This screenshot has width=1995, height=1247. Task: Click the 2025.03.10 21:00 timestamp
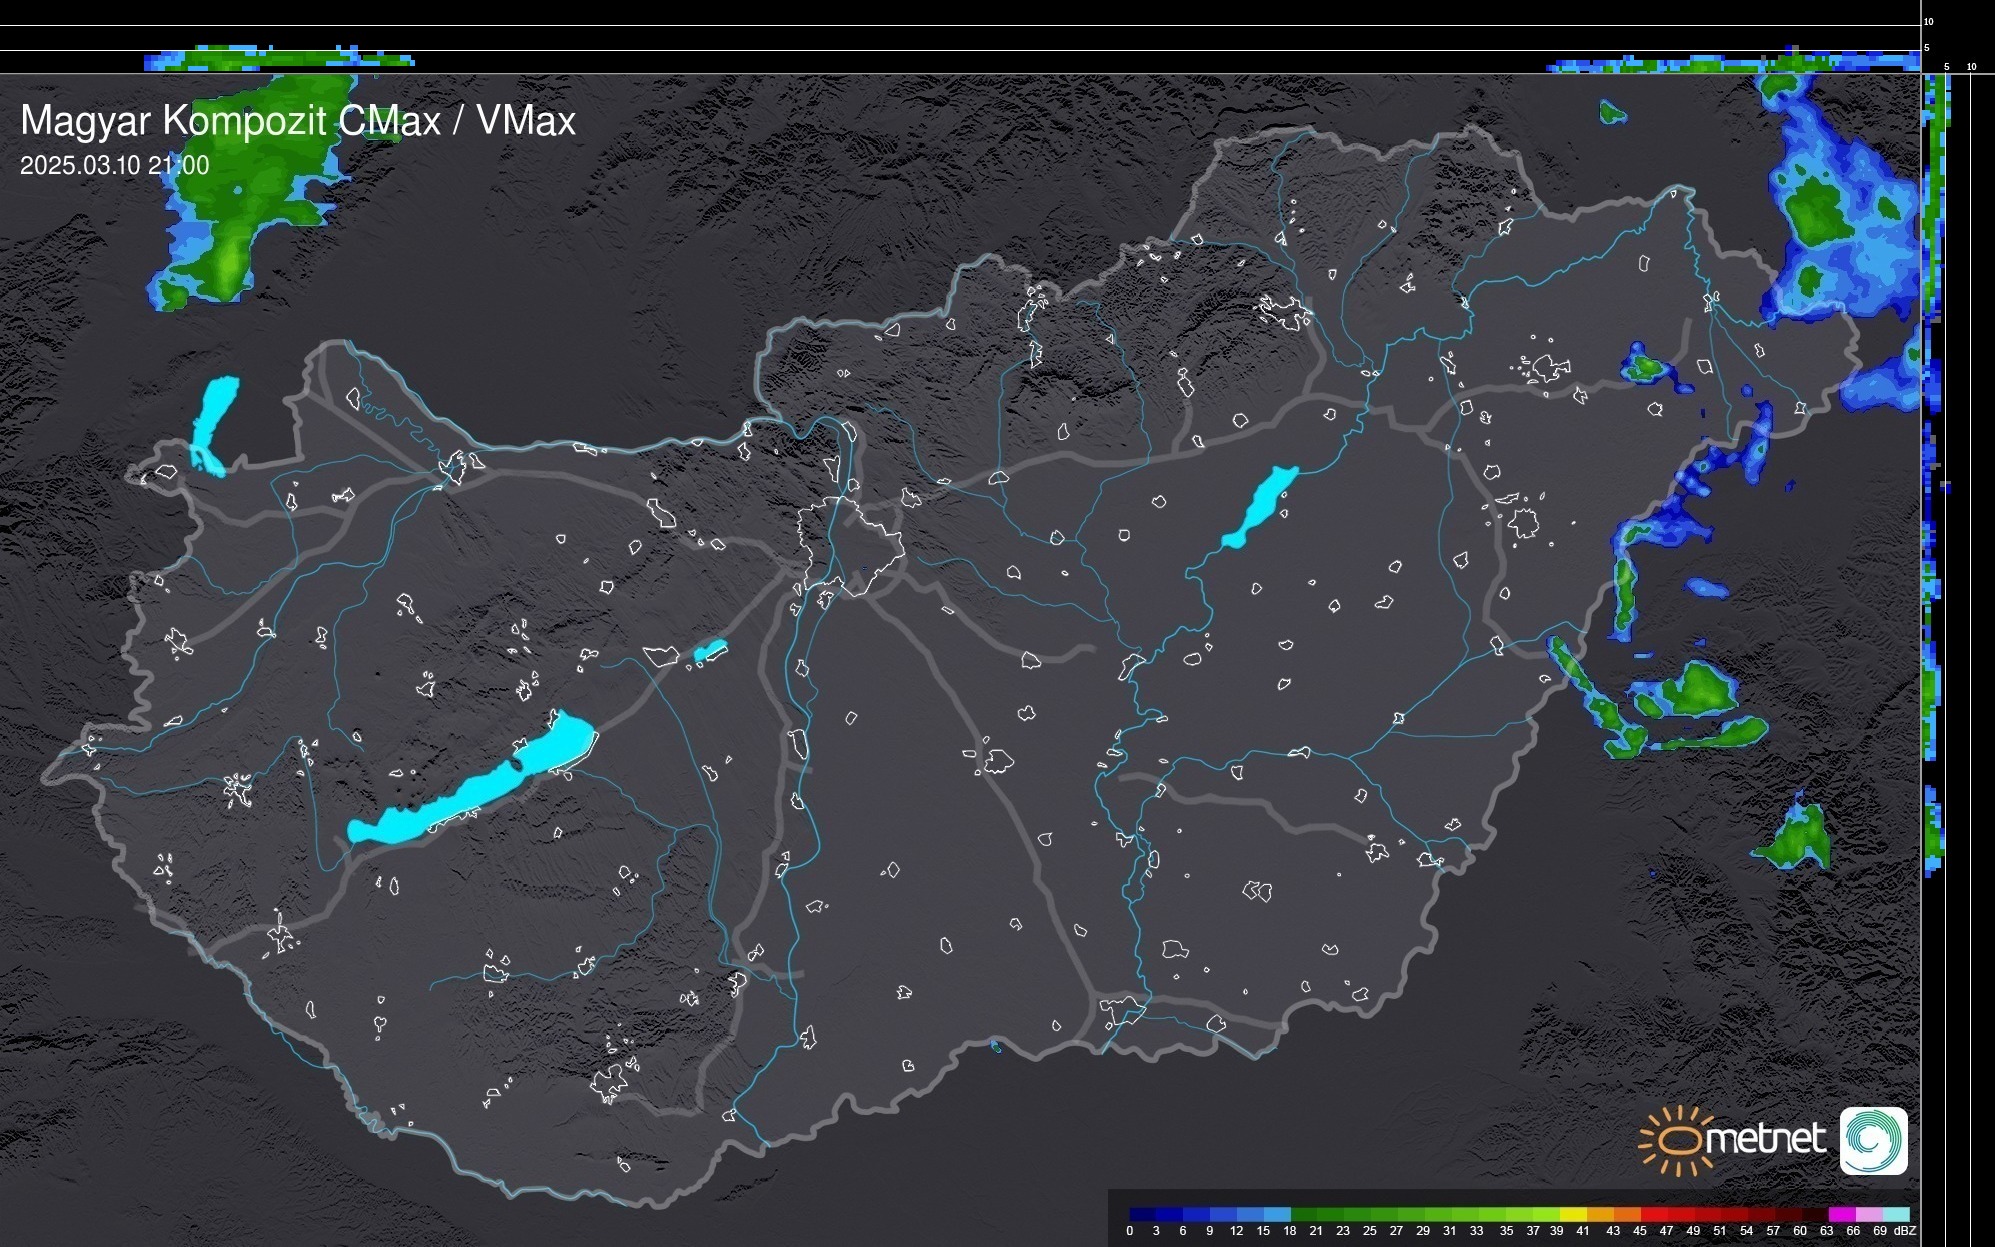click(115, 166)
